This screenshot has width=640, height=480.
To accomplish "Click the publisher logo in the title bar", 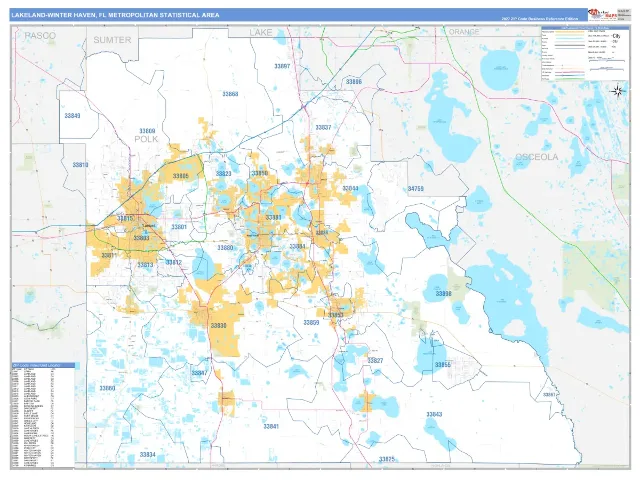I will click(x=602, y=15).
